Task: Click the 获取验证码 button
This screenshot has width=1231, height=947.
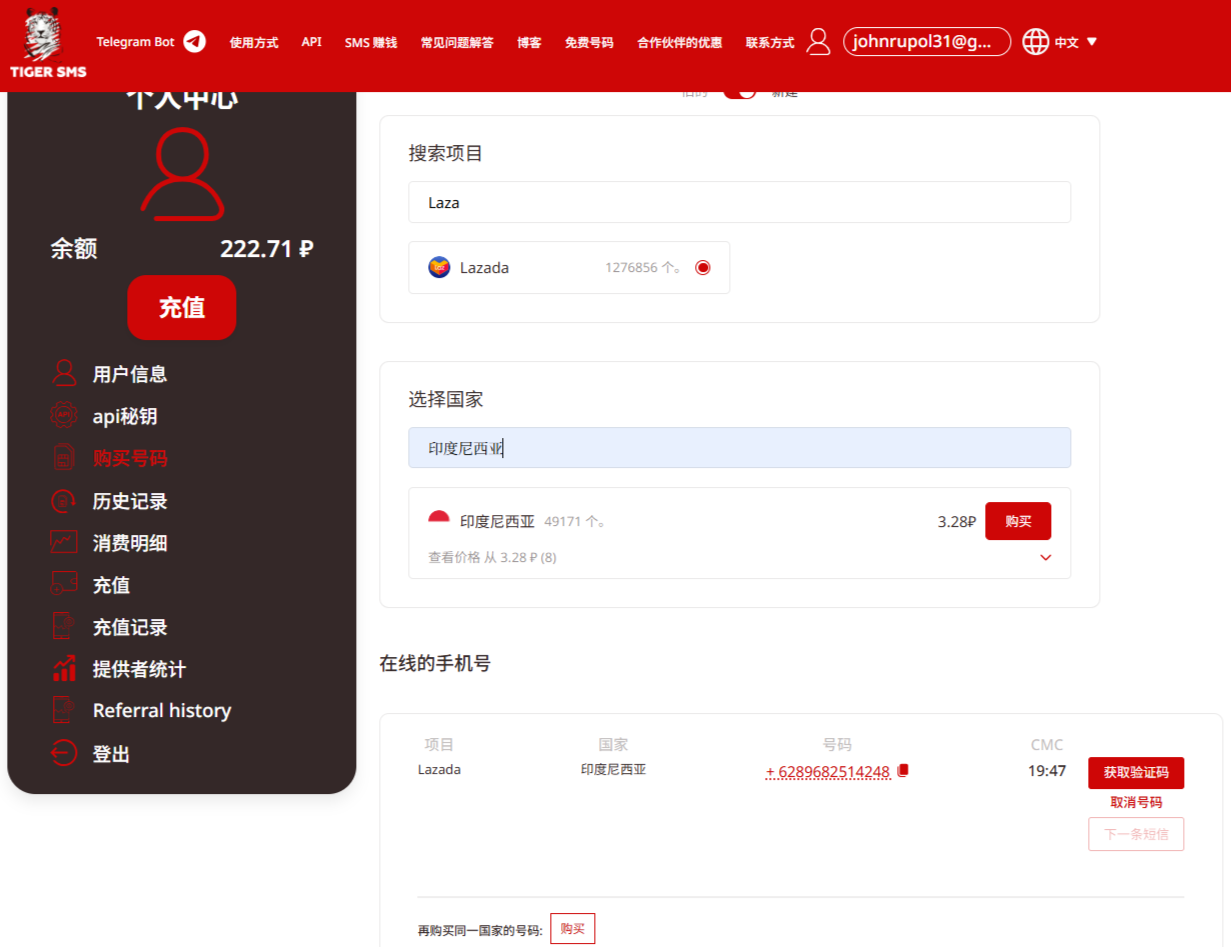Action: pos(1136,773)
